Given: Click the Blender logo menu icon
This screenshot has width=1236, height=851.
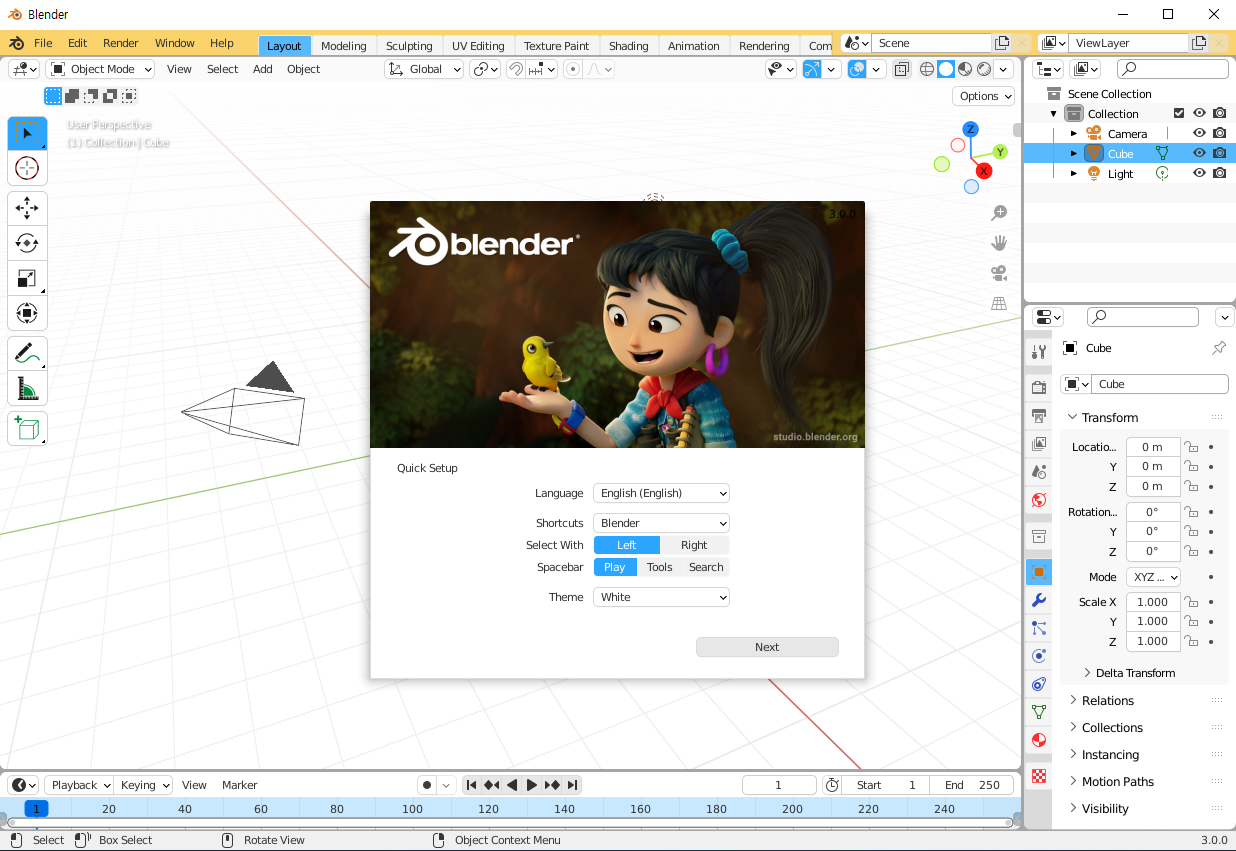Looking at the screenshot, I should pos(16,44).
